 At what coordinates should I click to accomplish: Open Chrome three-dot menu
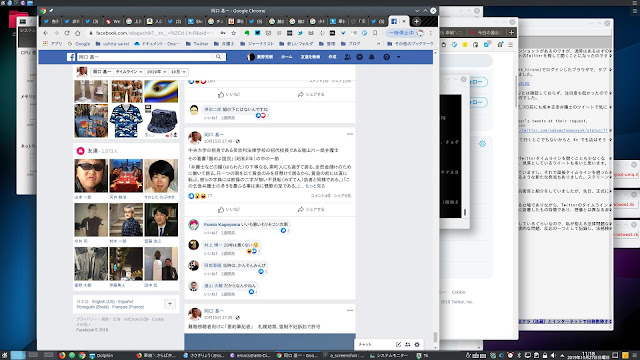pyautogui.click(x=431, y=33)
